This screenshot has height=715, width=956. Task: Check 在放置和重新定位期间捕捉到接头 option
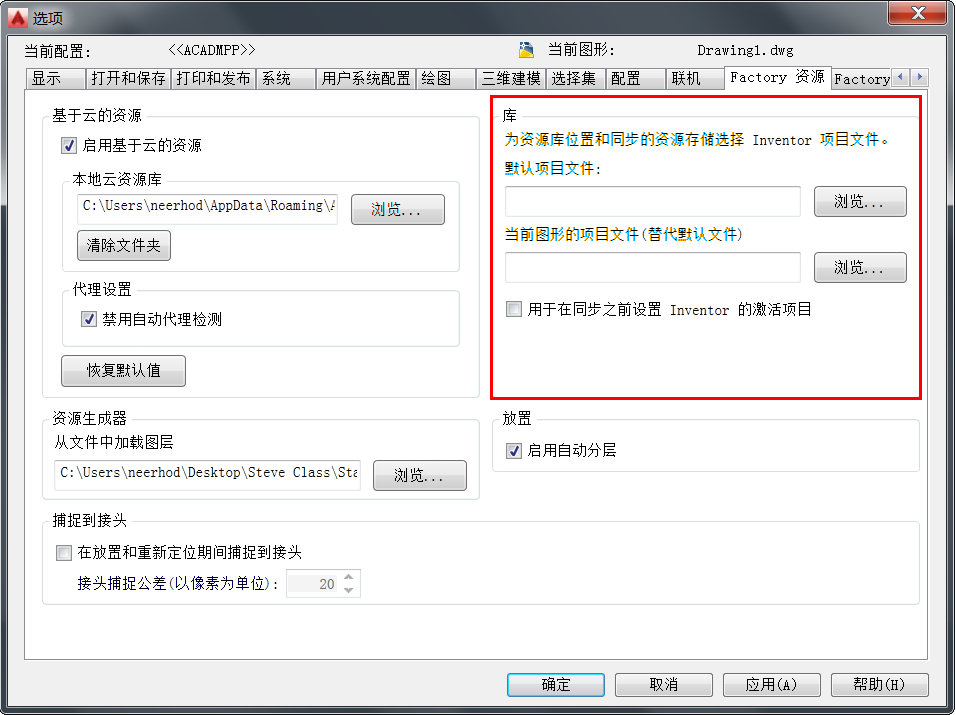point(63,553)
